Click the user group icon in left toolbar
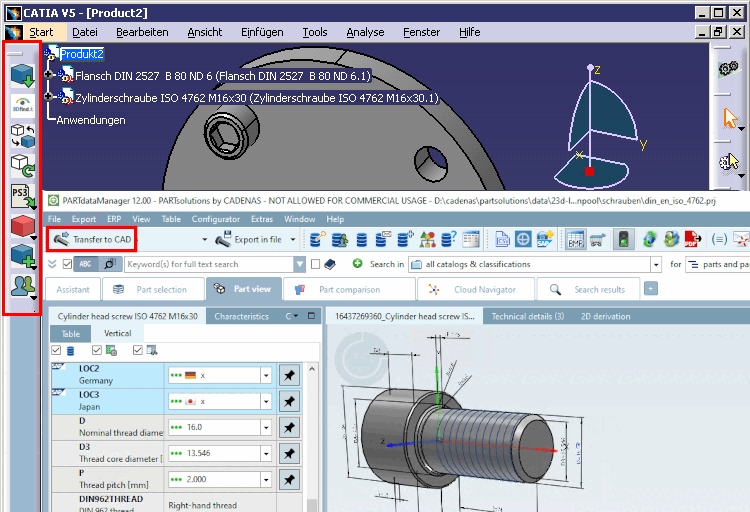 (x=21, y=286)
